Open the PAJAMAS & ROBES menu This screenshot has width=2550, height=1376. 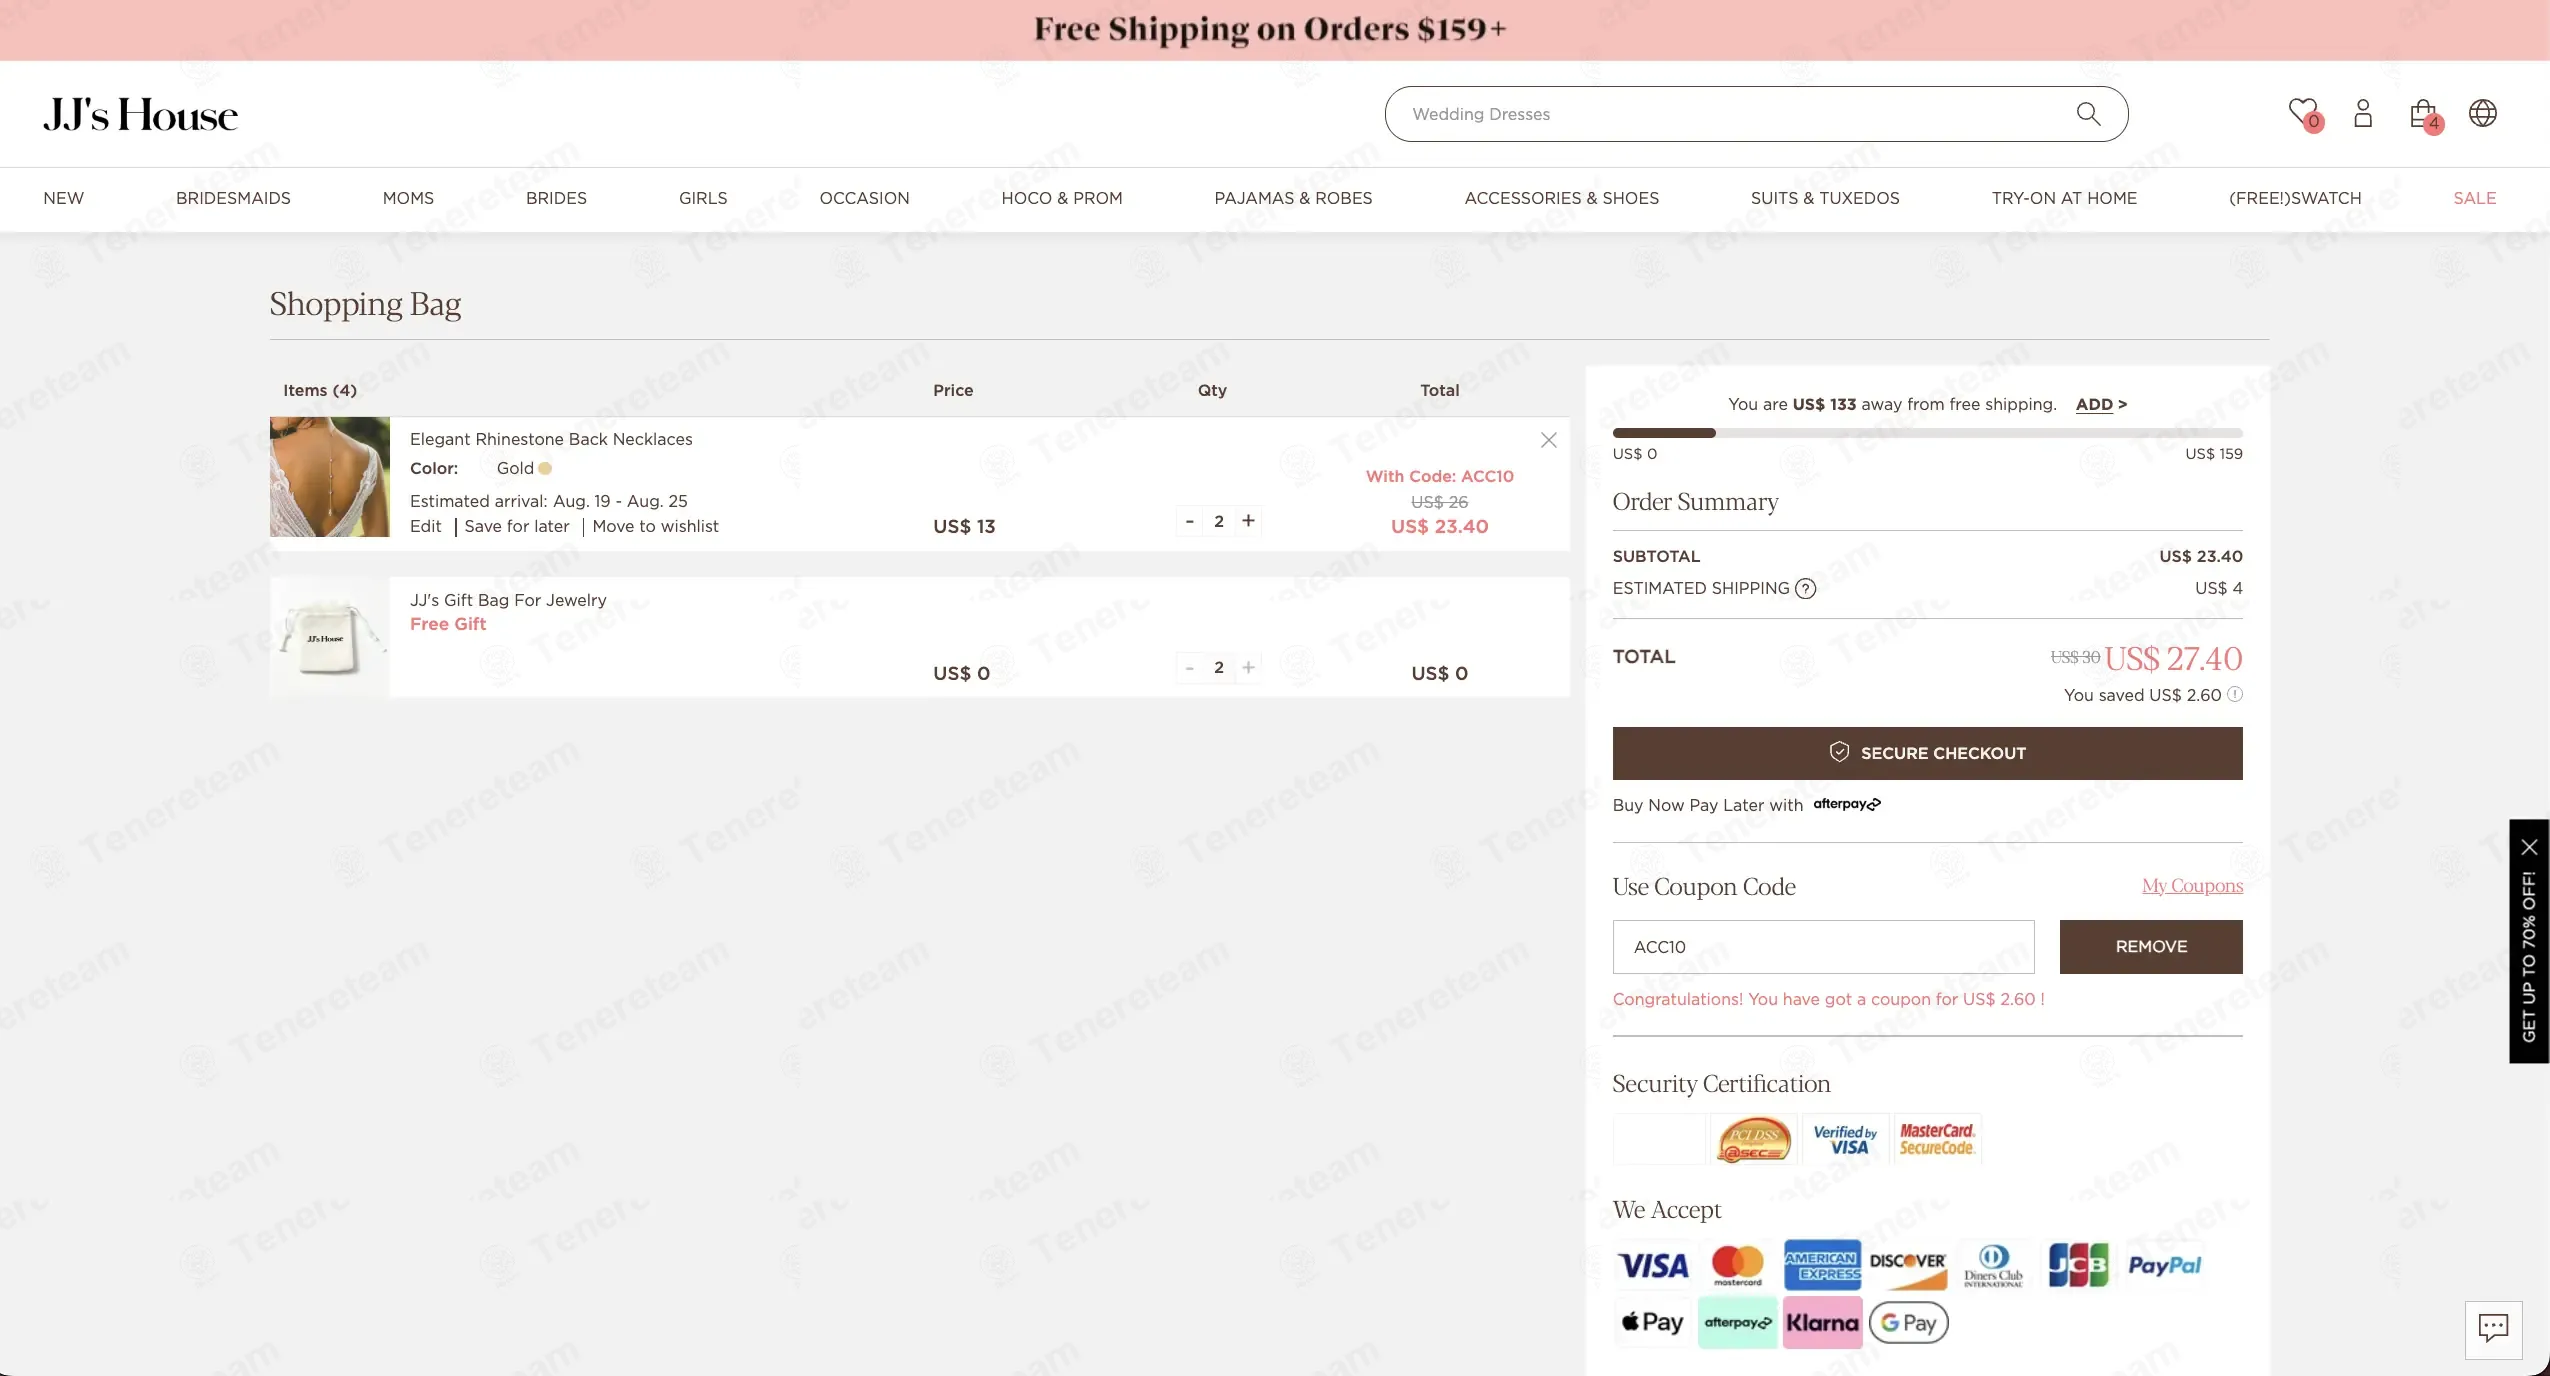(1293, 198)
